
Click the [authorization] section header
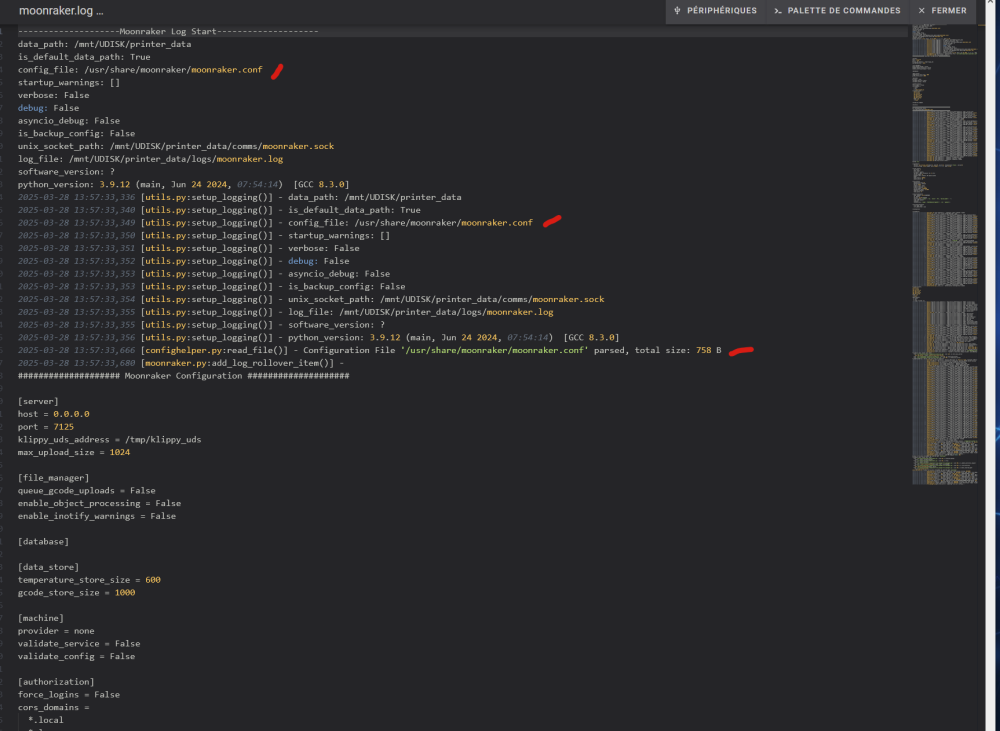pyautogui.click(x=56, y=682)
